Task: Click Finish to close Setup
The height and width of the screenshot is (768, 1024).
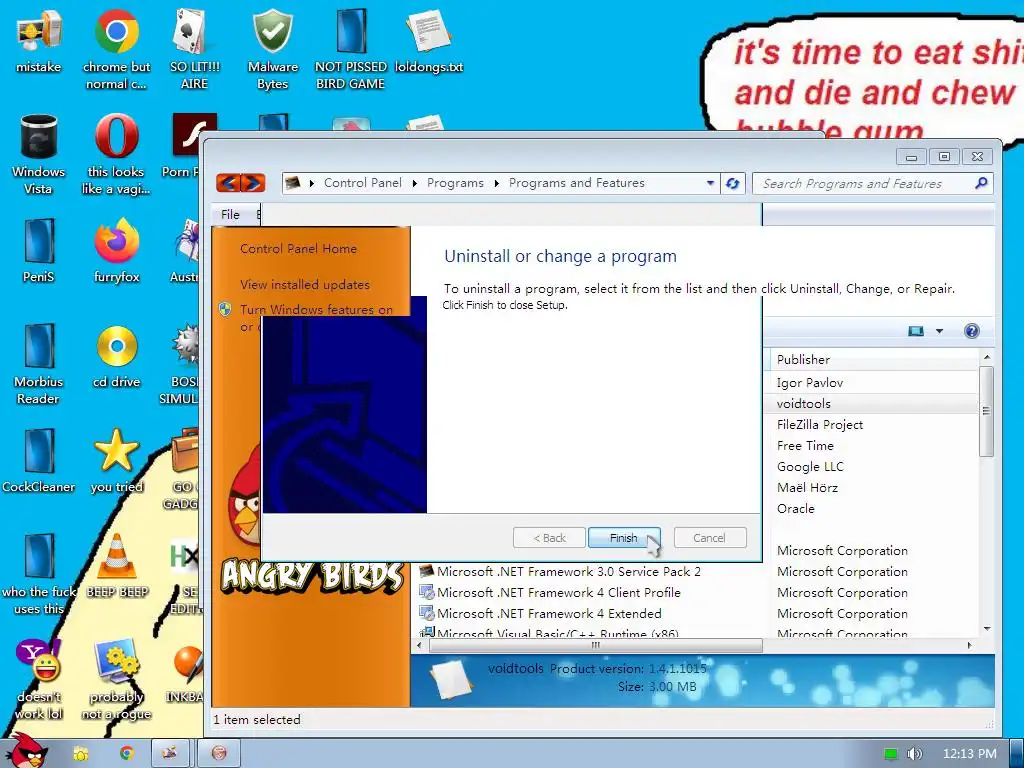Action: coord(624,537)
